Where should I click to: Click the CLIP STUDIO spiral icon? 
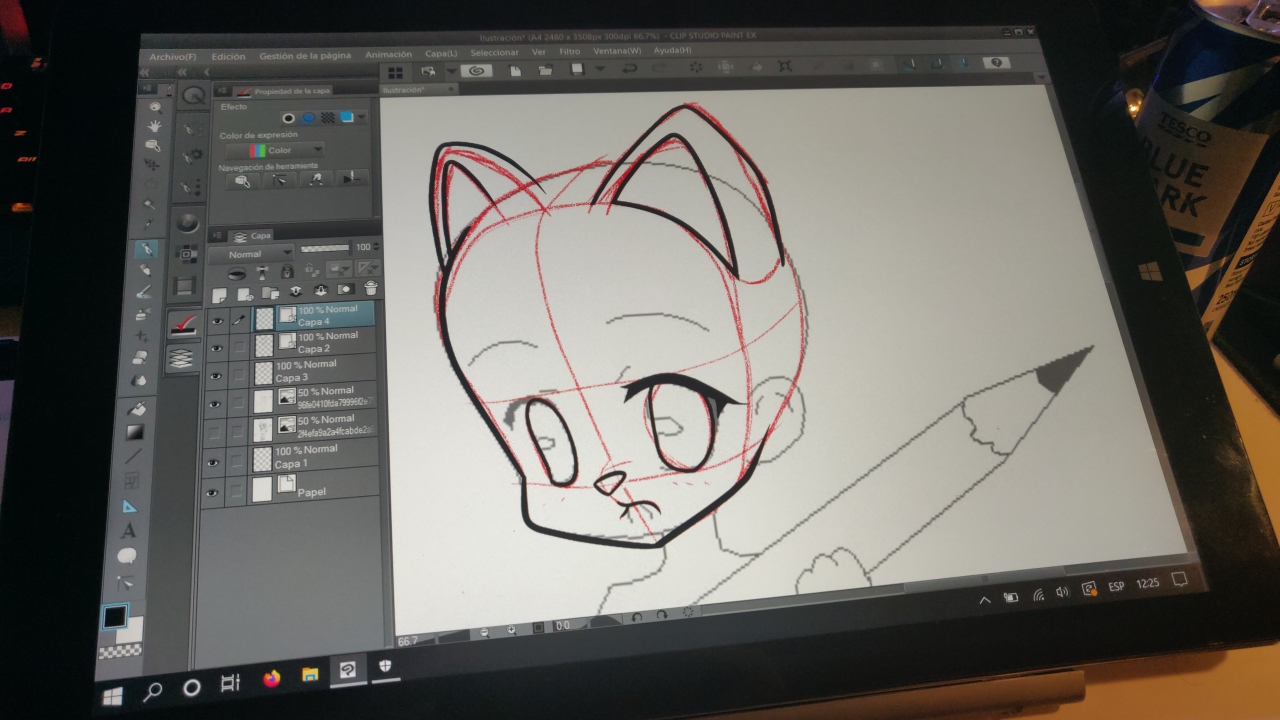(478, 71)
